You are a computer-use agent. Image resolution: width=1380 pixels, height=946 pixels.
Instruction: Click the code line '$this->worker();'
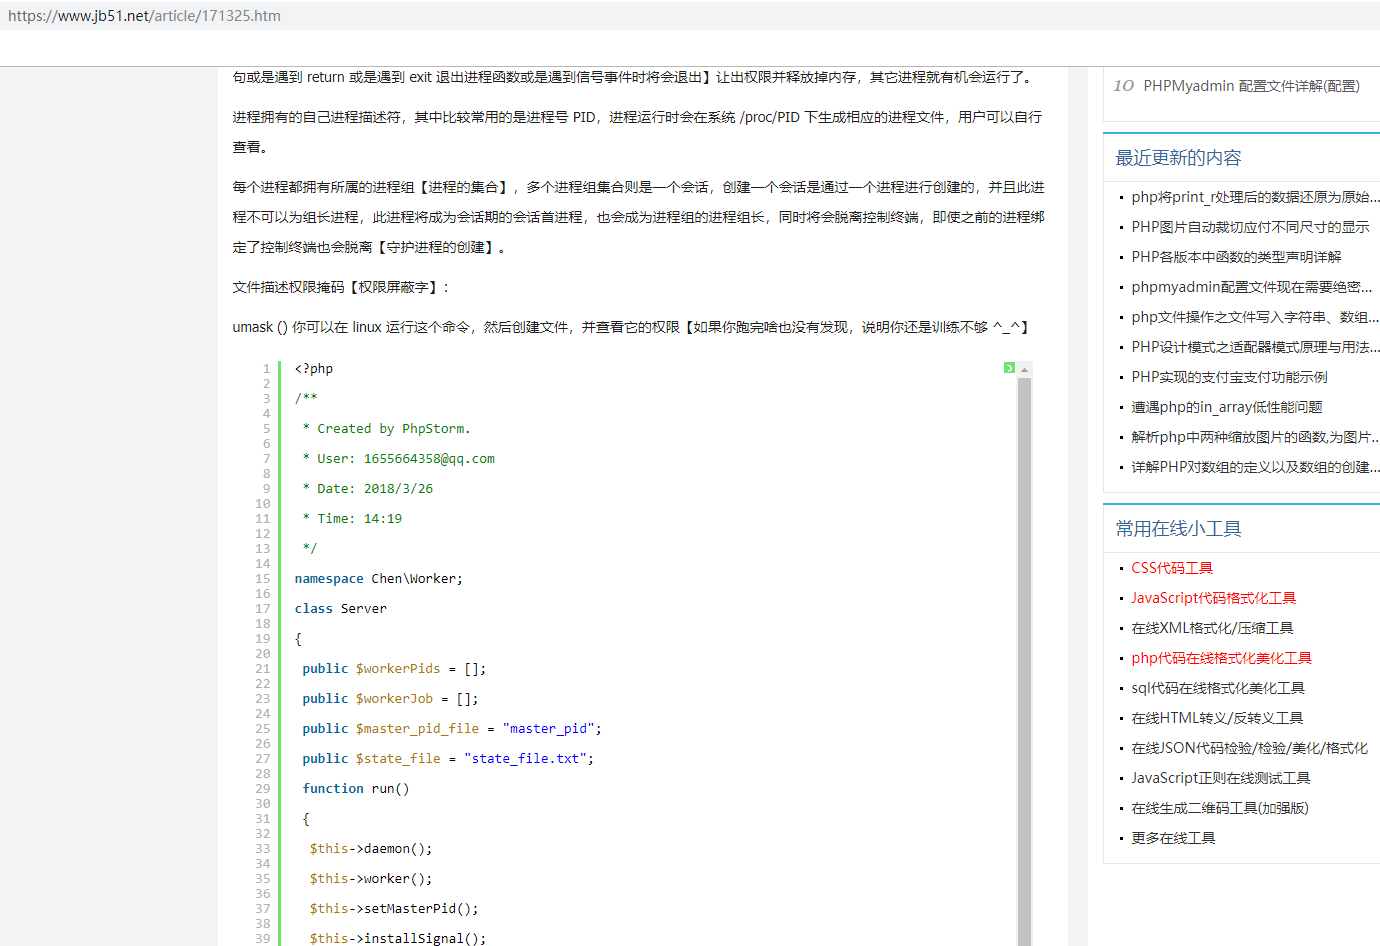coord(371,879)
